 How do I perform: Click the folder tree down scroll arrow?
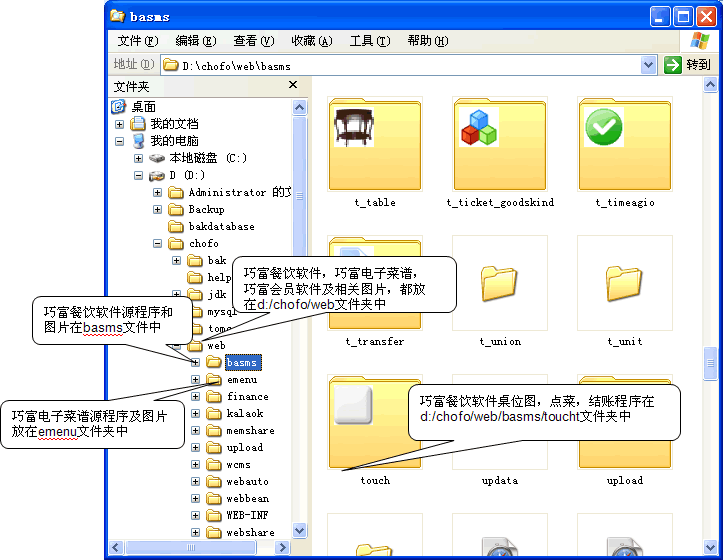(299, 531)
